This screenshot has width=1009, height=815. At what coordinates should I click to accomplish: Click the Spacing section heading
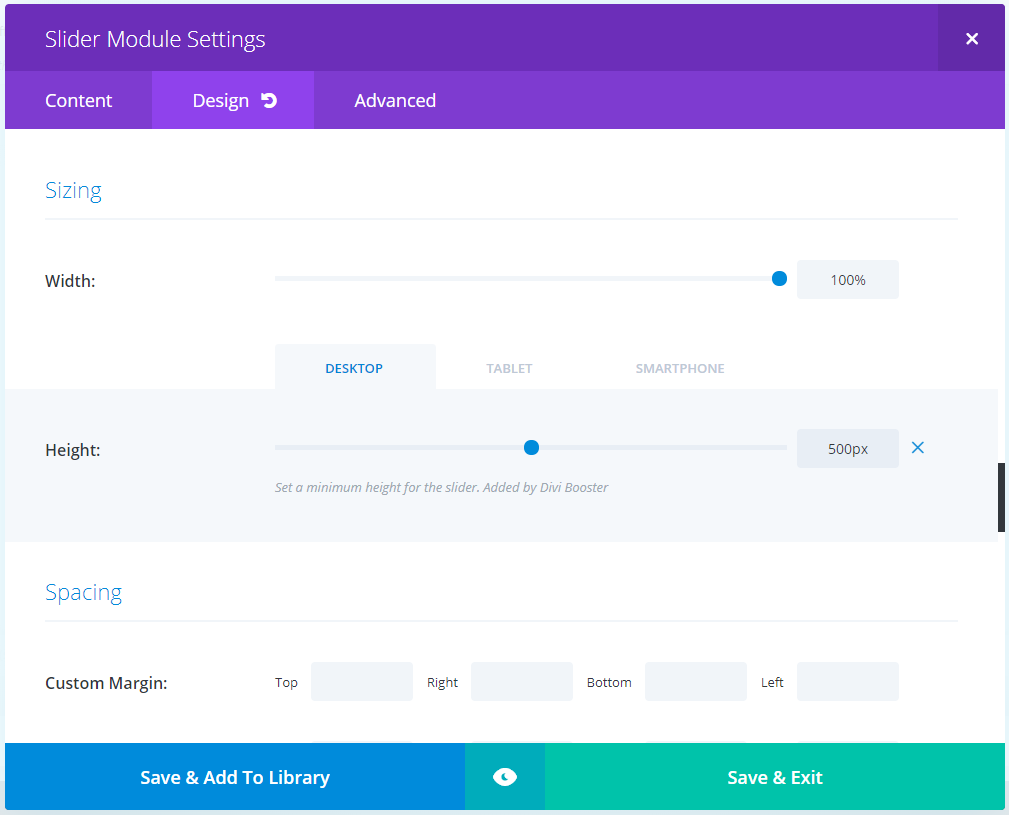tap(84, 592)
